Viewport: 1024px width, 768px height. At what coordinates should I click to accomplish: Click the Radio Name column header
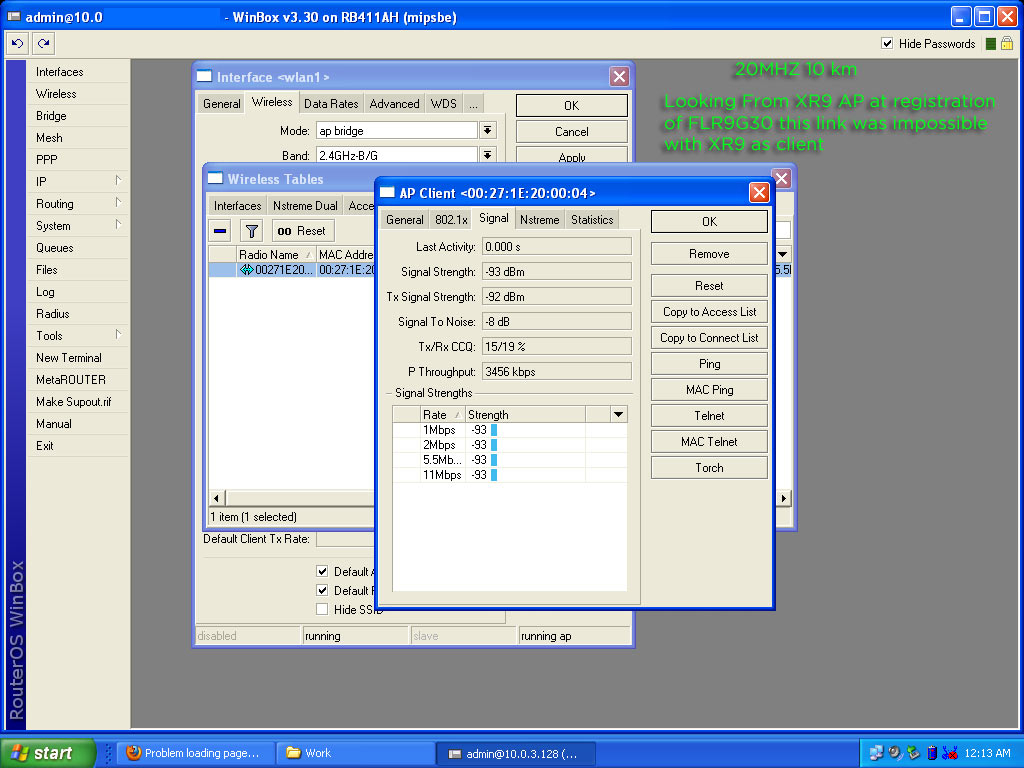coord(275,254)
